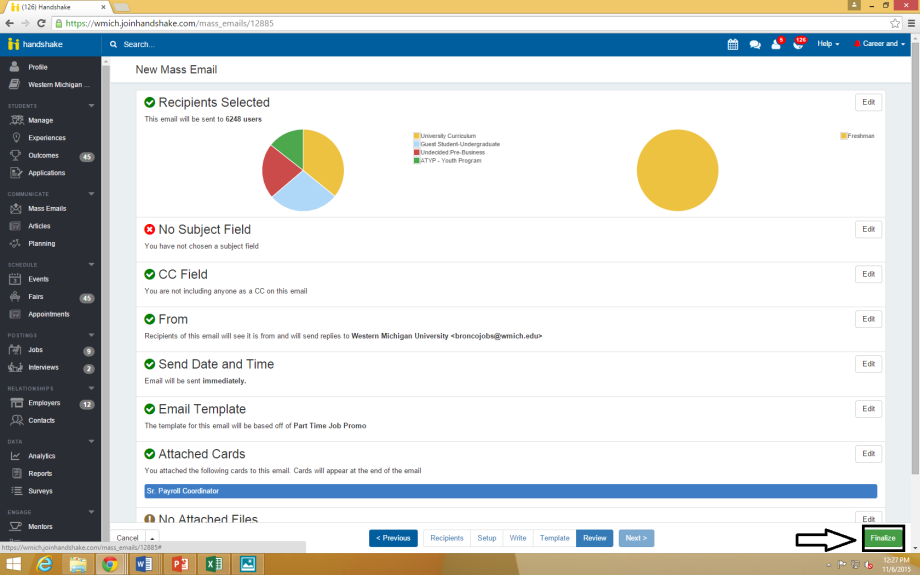Screen dimensions: 920x575
Task: Click the Guest Student-Undergraduate legend swatch
Action: [x=417, y=144]
